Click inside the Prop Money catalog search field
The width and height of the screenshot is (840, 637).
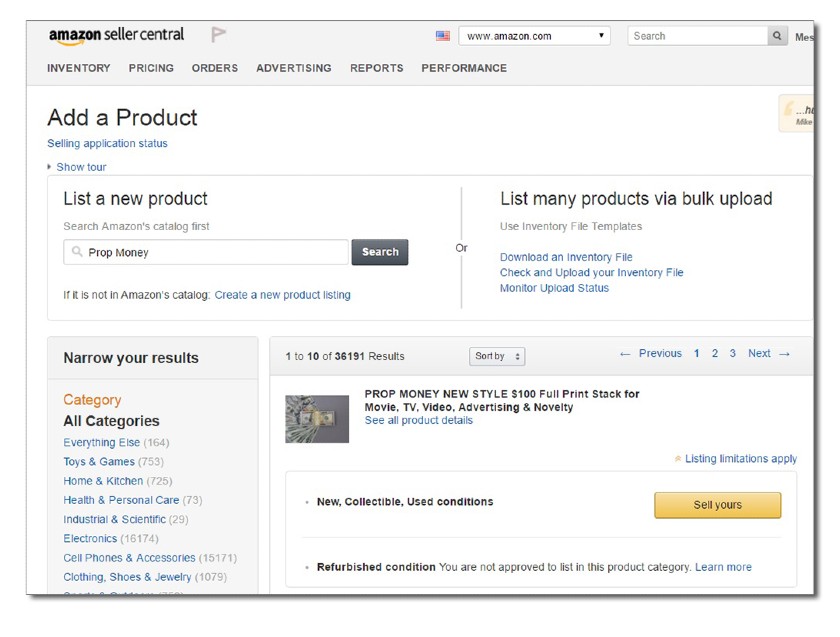[206, 252]
